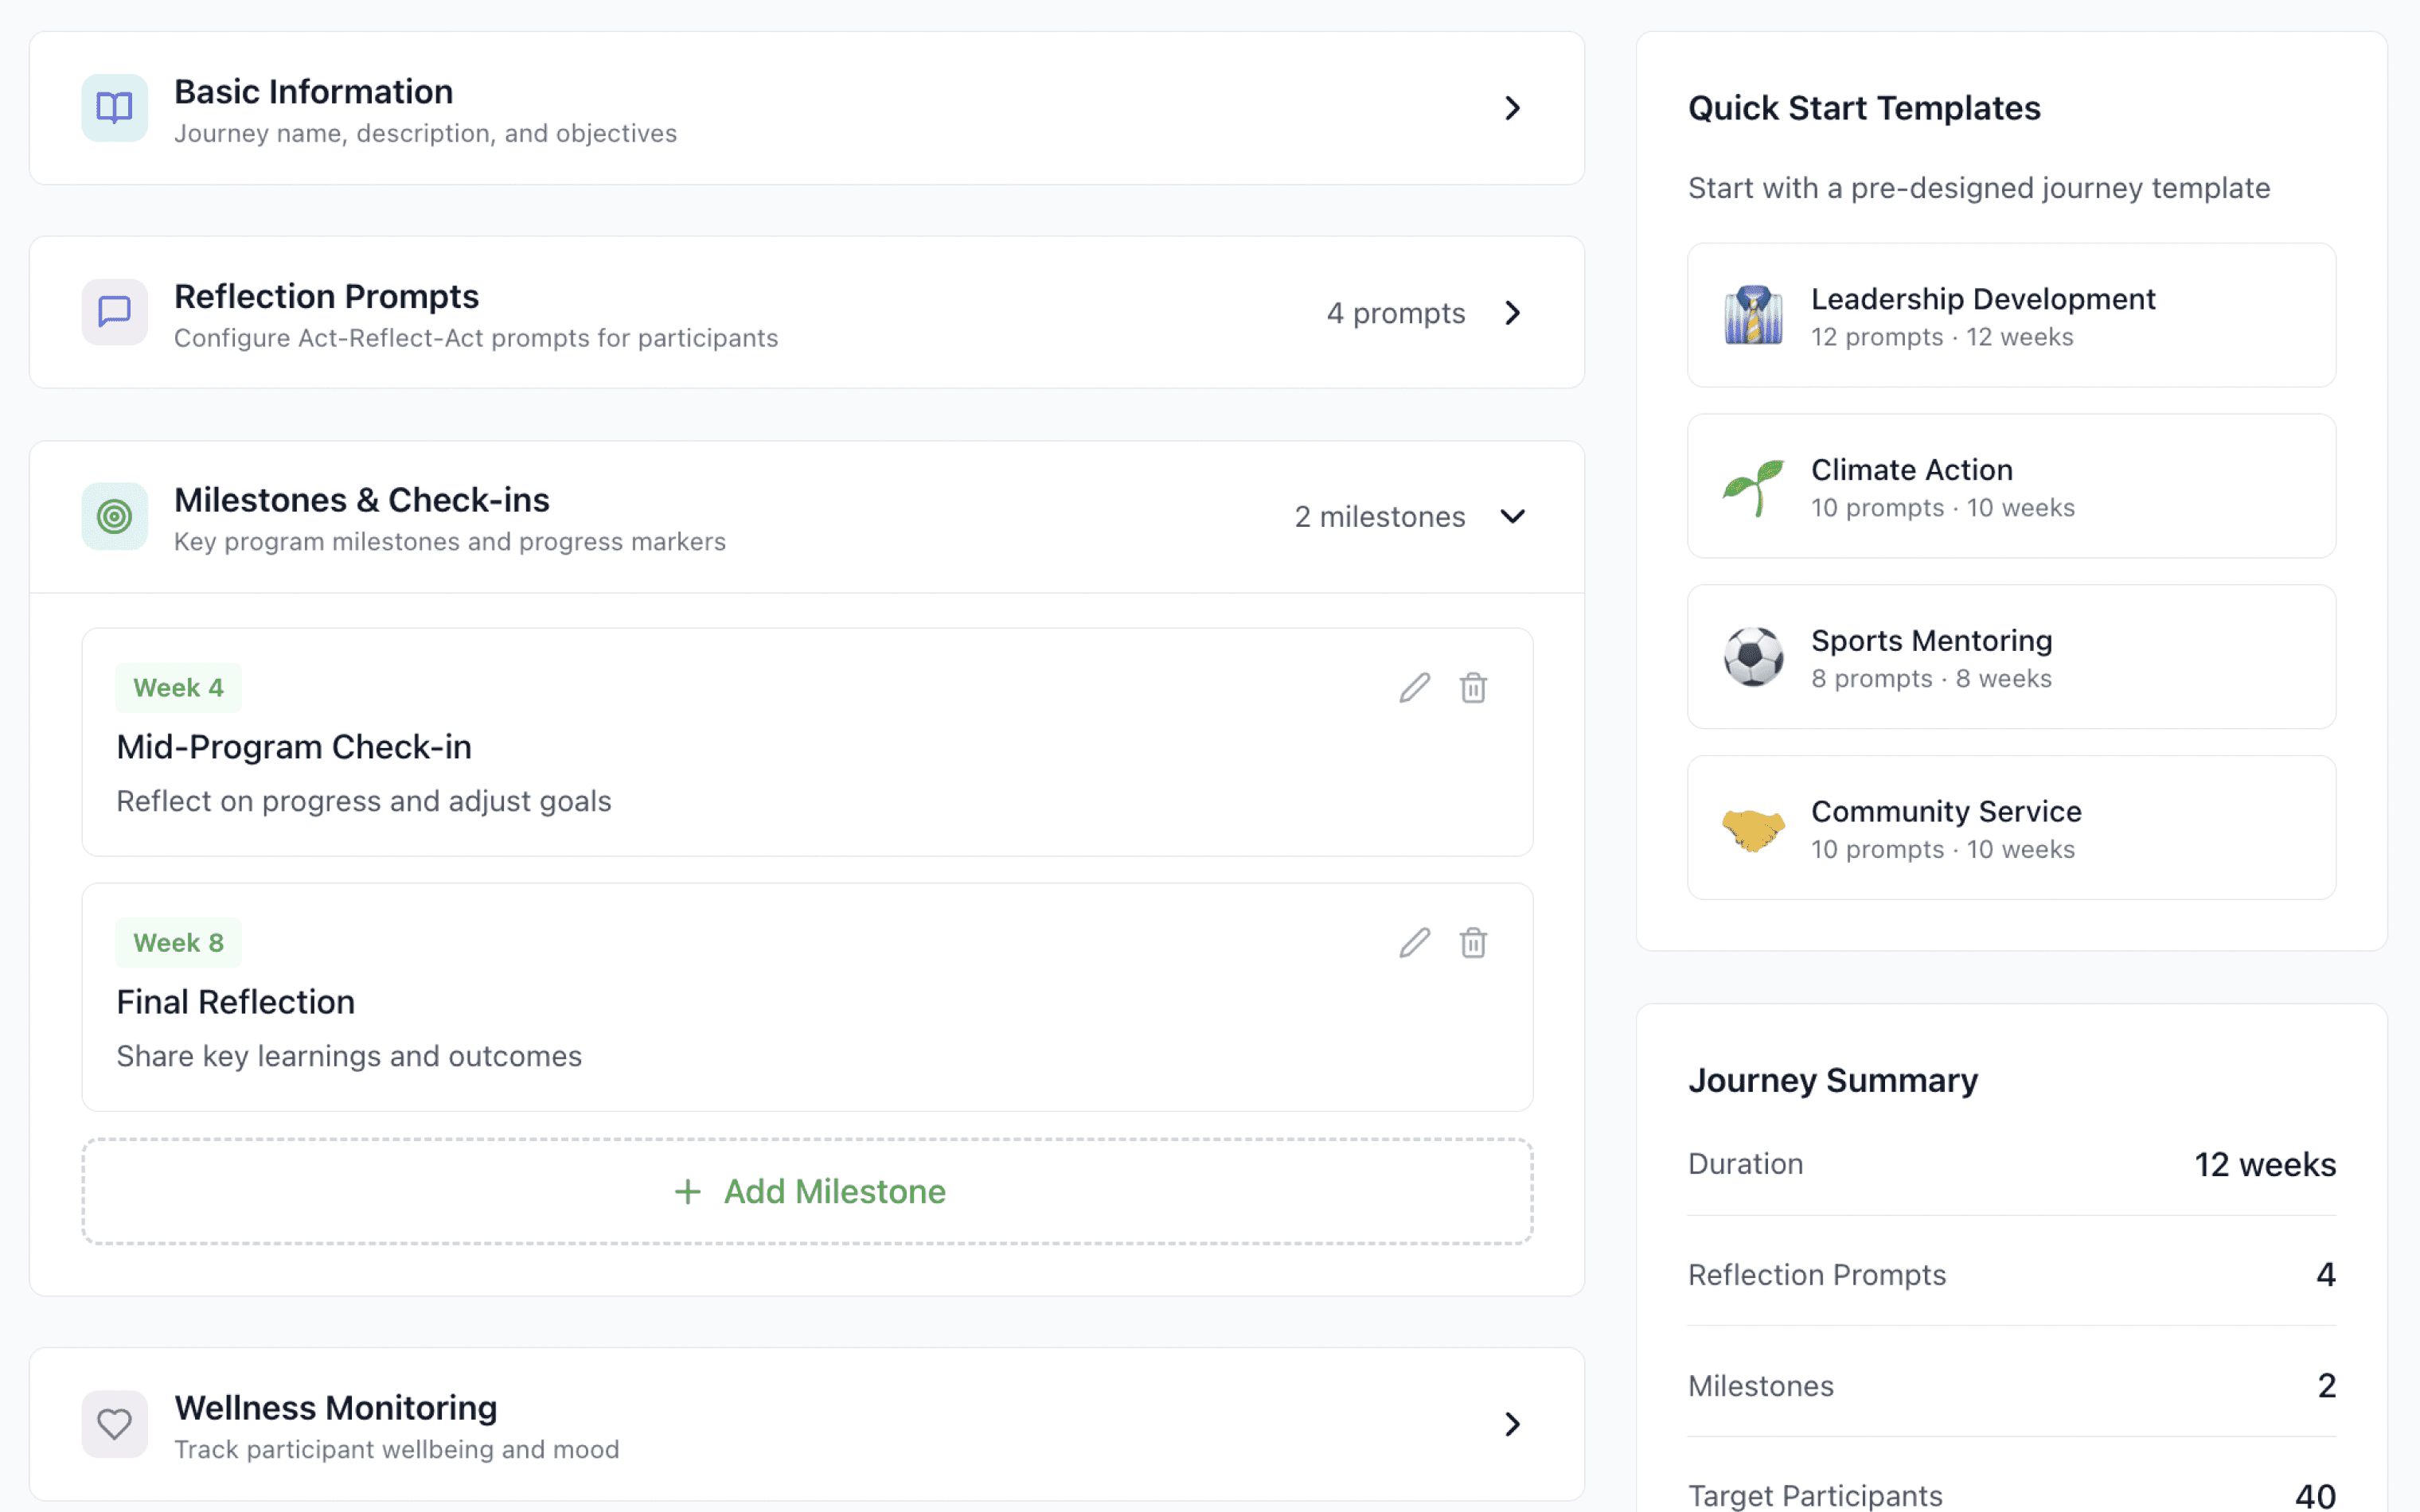Screen dimensions: 2420x1512
Task: Click the Reflection Prompts speech bubble icon
Action: tap(114, 312)
